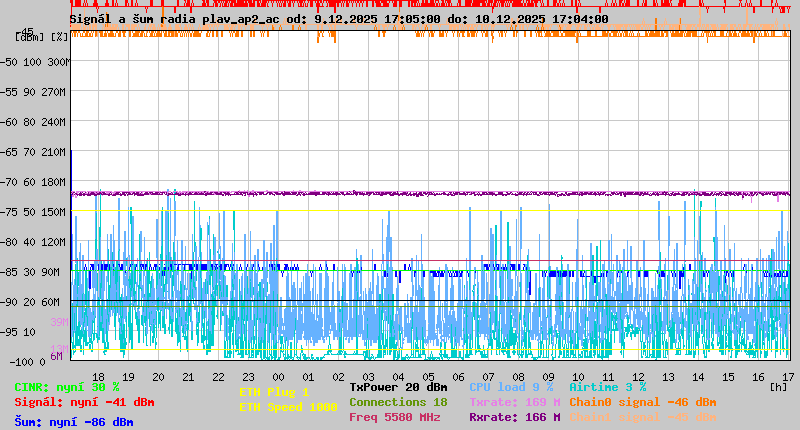Screen dimensions: 800x430
Task: Click the [h] hour unit label
Action: (778, 387)
